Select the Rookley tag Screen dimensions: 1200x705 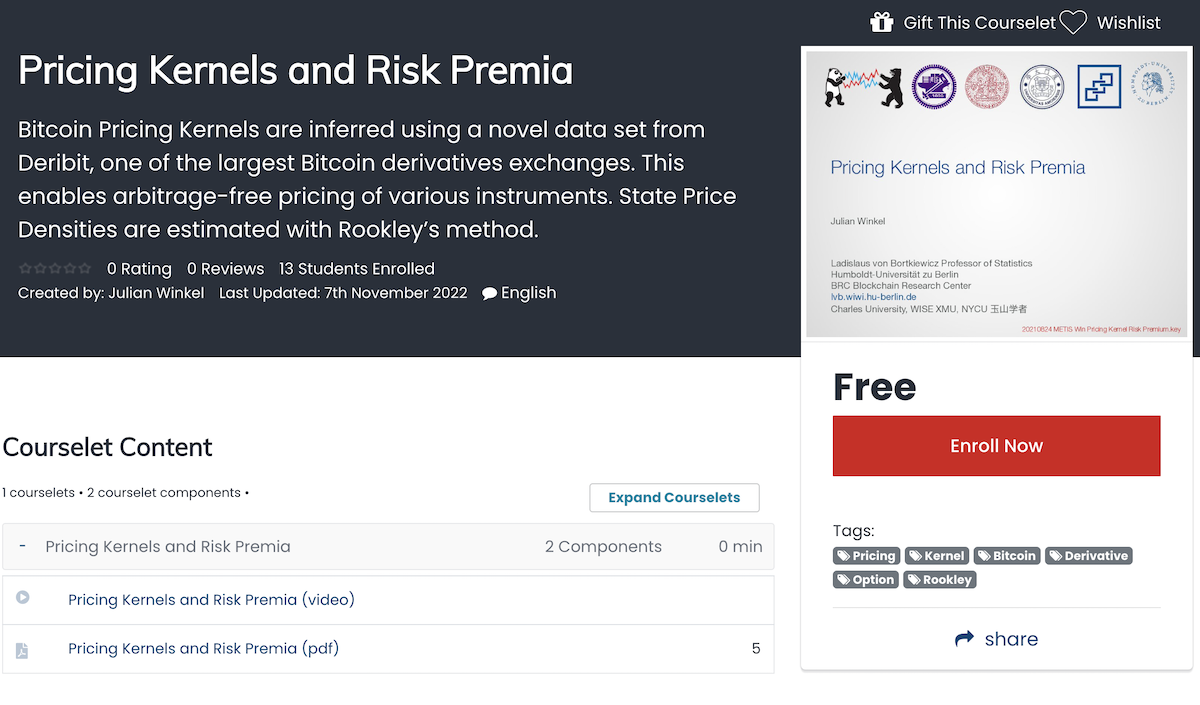tap(940, 580)
